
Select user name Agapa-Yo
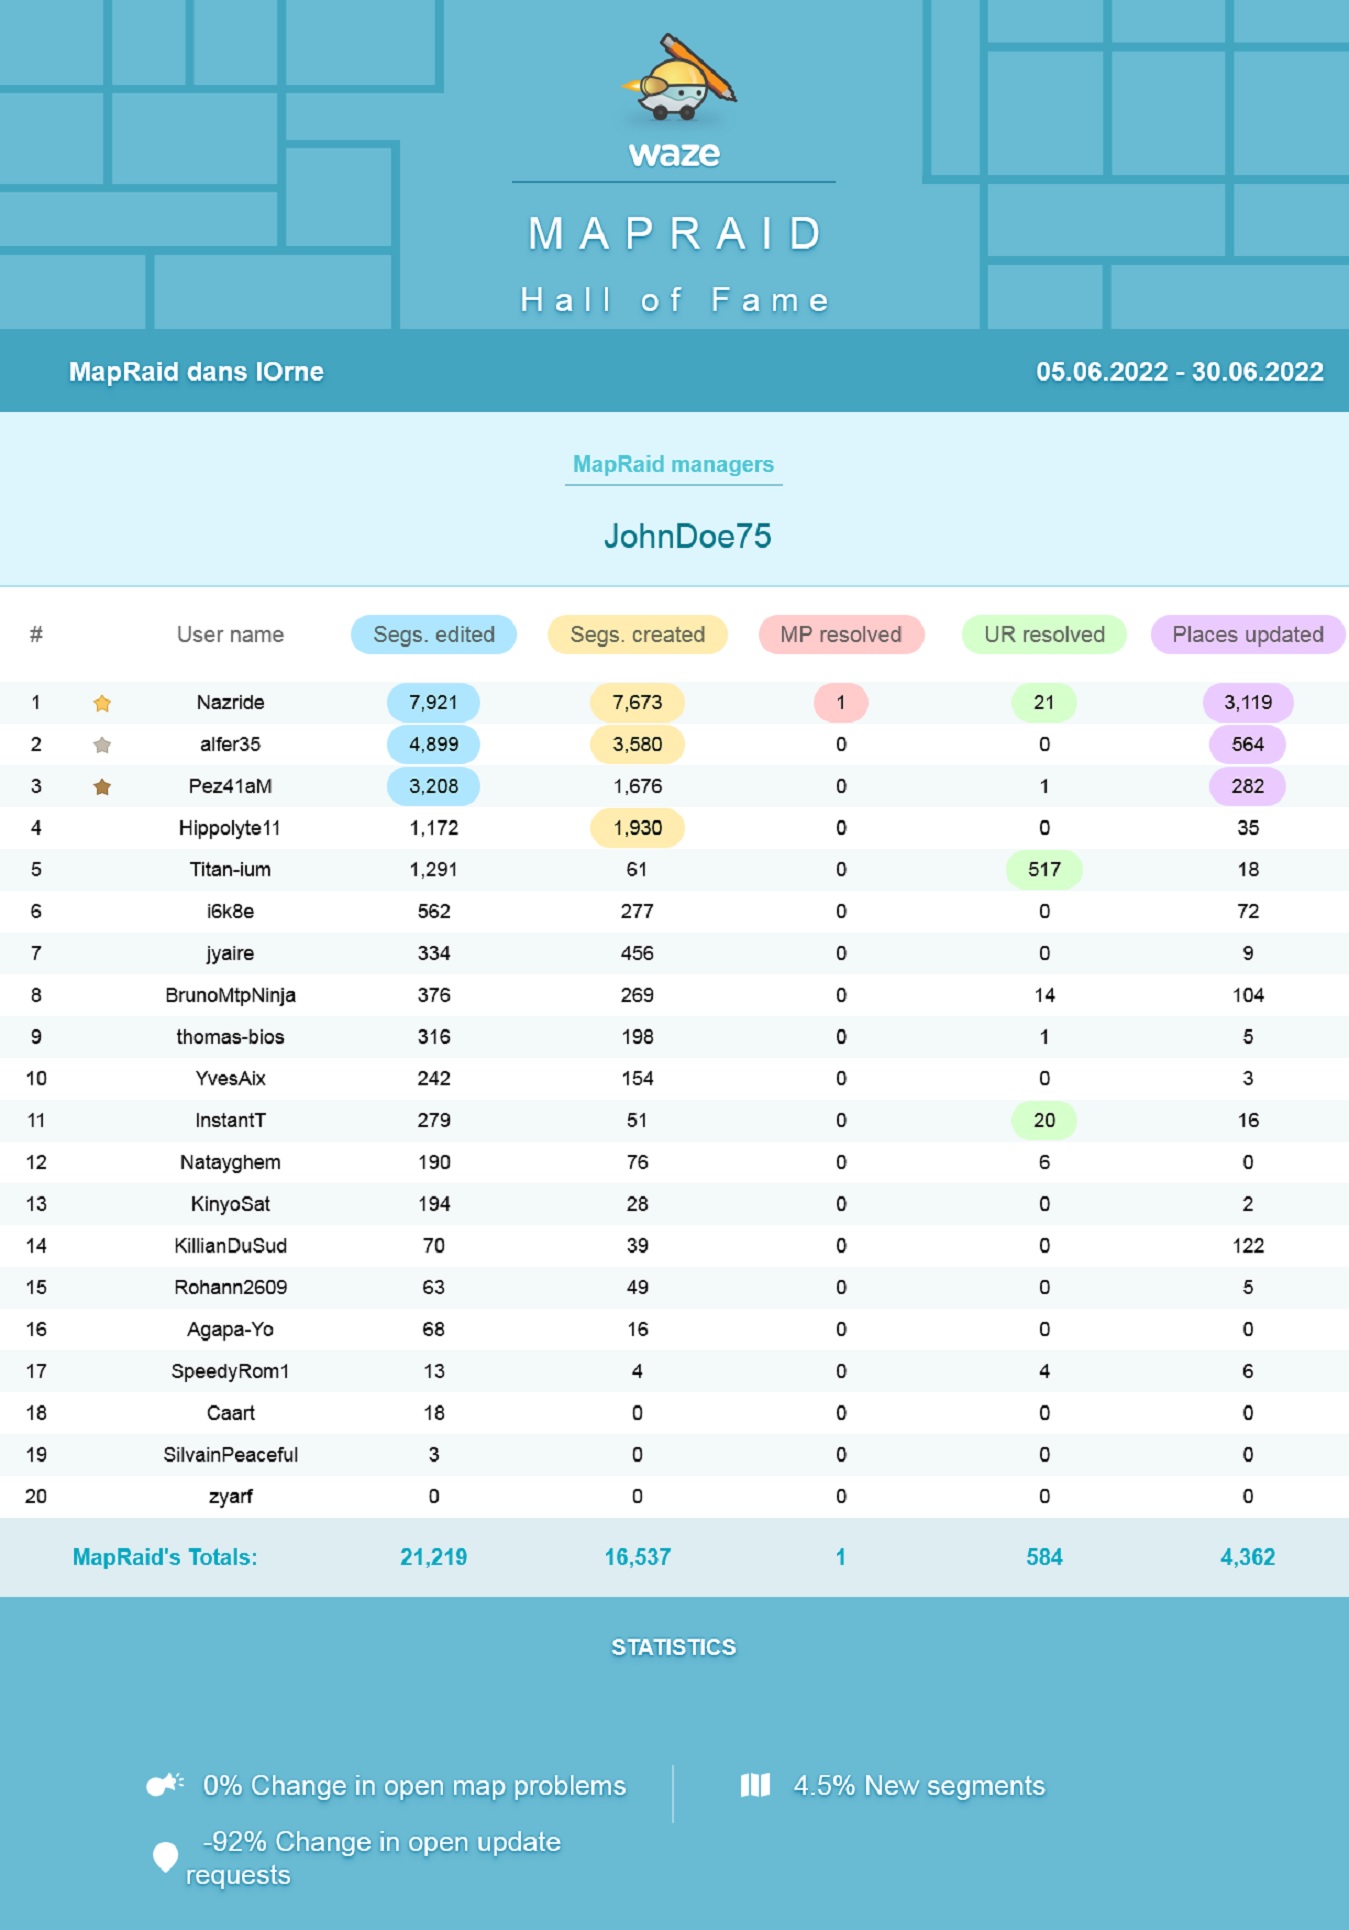230,1329
